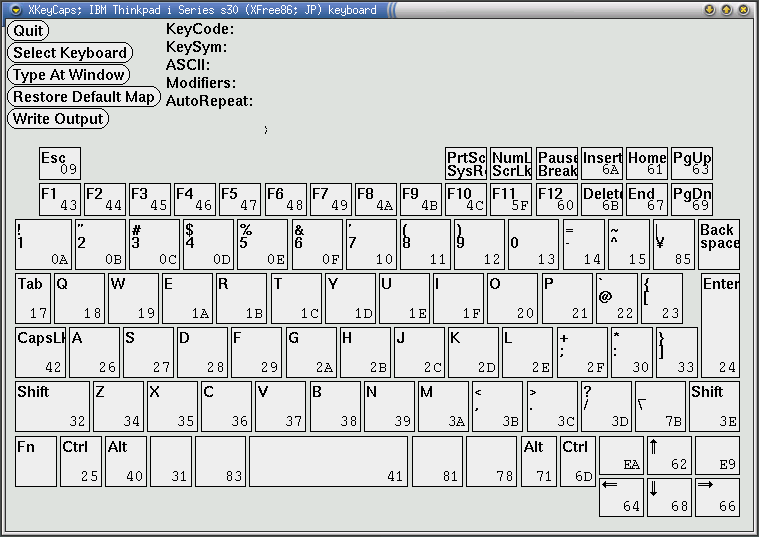759x537 pixels.
Task: Click the blank key with code 83
Action: (x=221, y=461)
